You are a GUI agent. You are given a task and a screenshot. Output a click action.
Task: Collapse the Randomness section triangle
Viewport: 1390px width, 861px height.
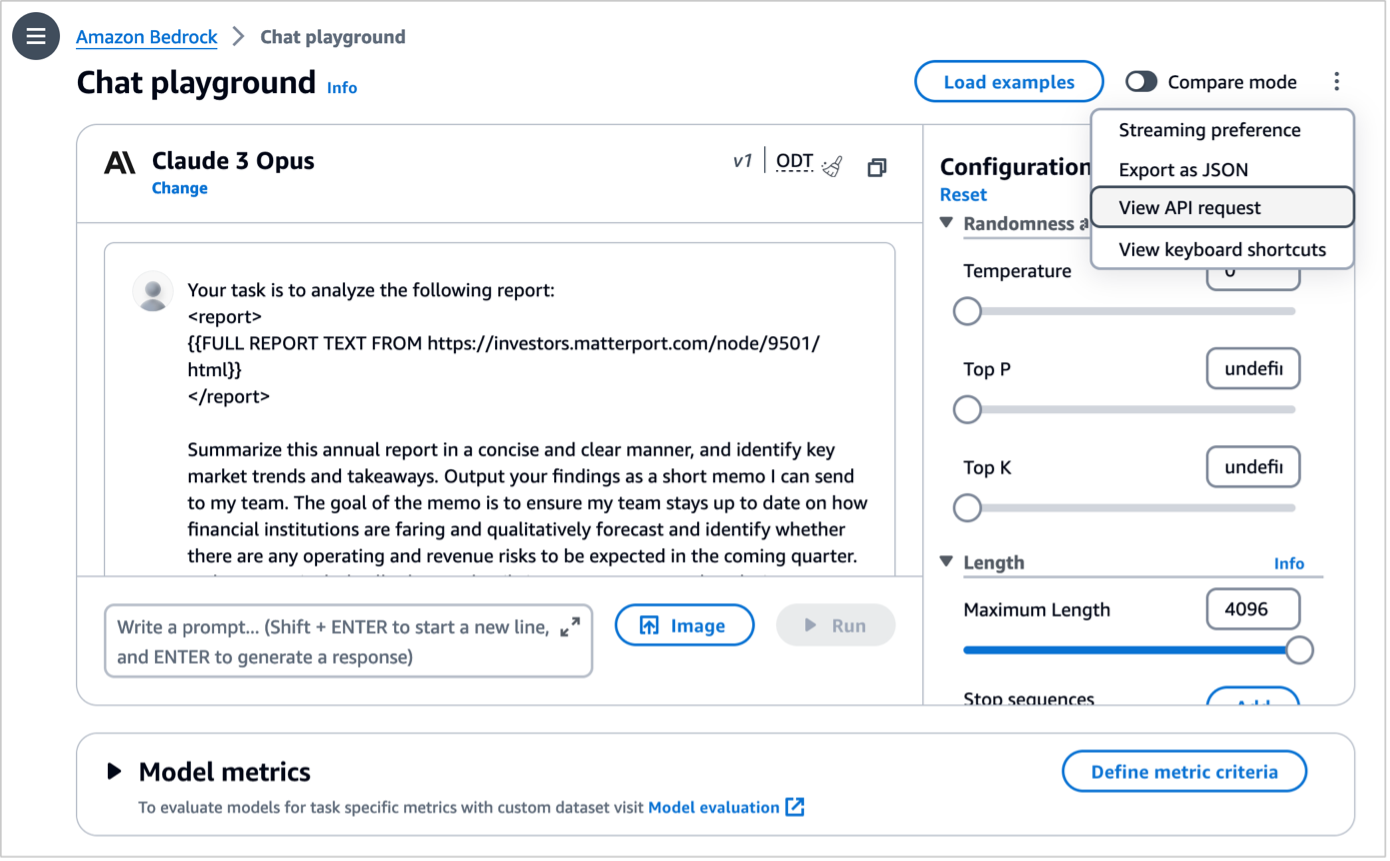(947, 223)
